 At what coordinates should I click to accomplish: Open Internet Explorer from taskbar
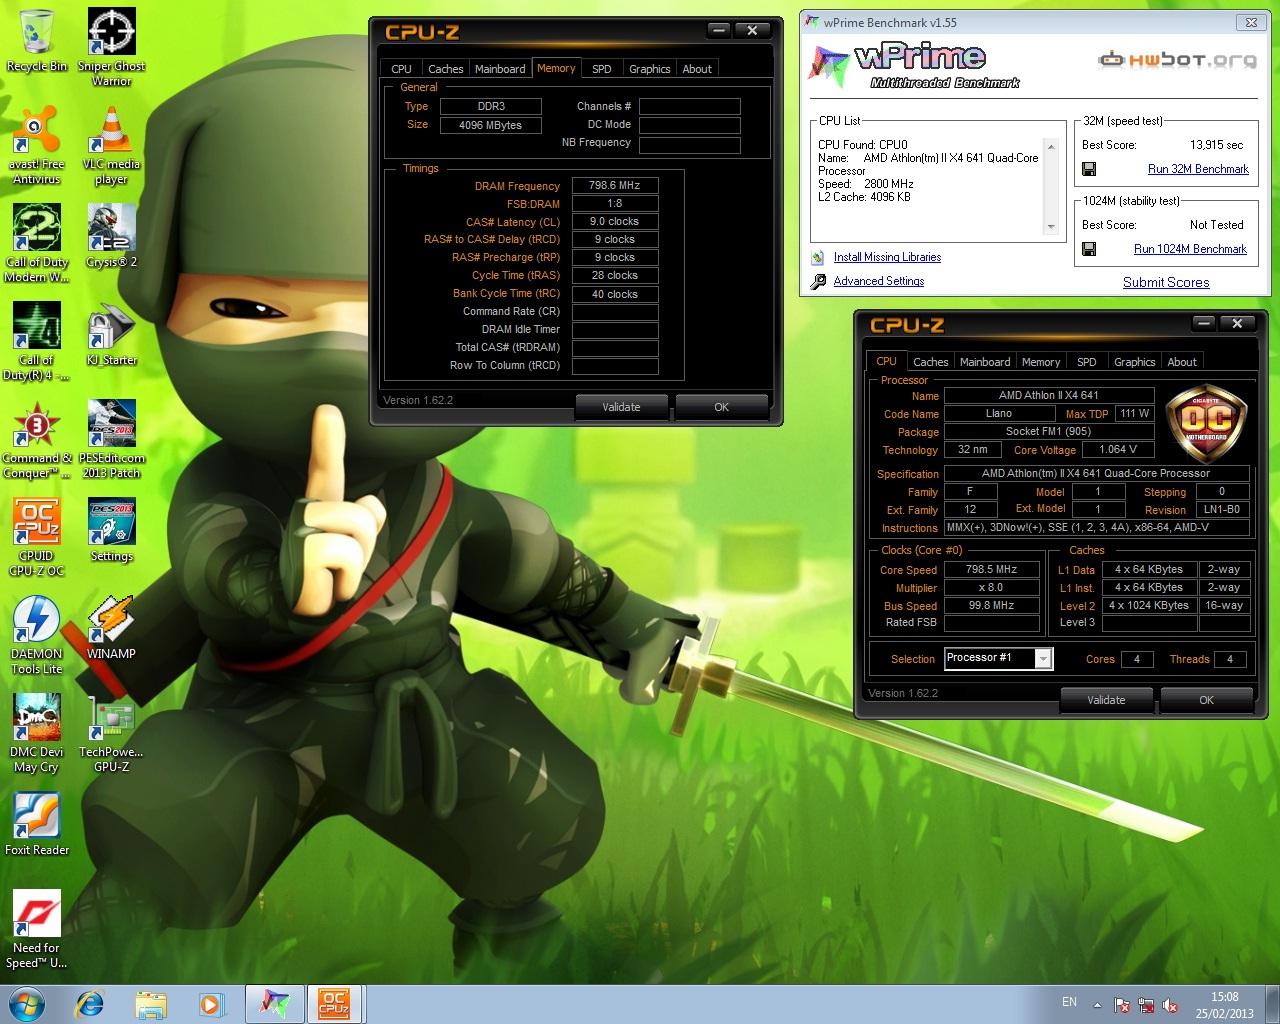click(x=91, y=1003)
